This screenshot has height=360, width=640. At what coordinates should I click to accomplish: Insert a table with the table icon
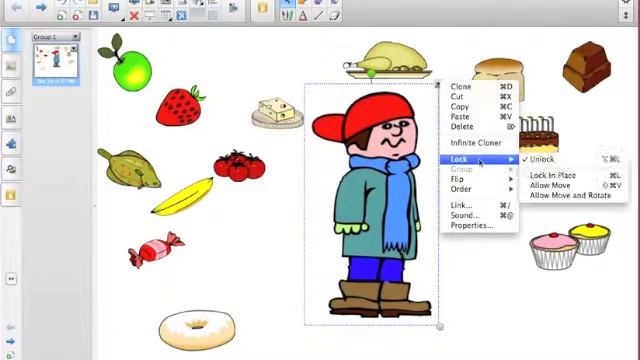pos(165,16)
